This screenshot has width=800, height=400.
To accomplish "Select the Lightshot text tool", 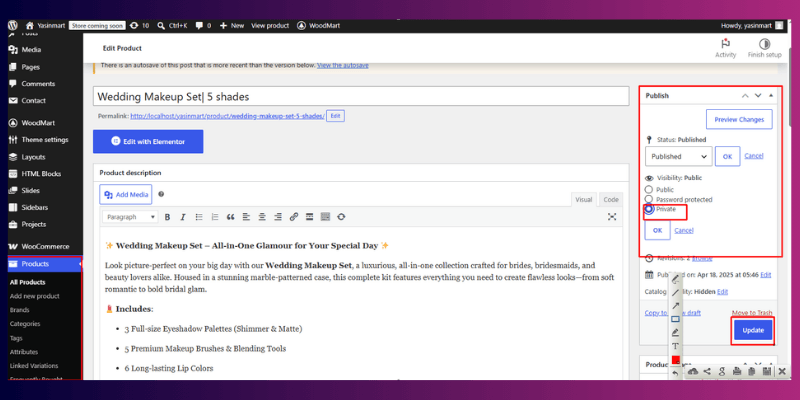I will click(x=676, y=346).
